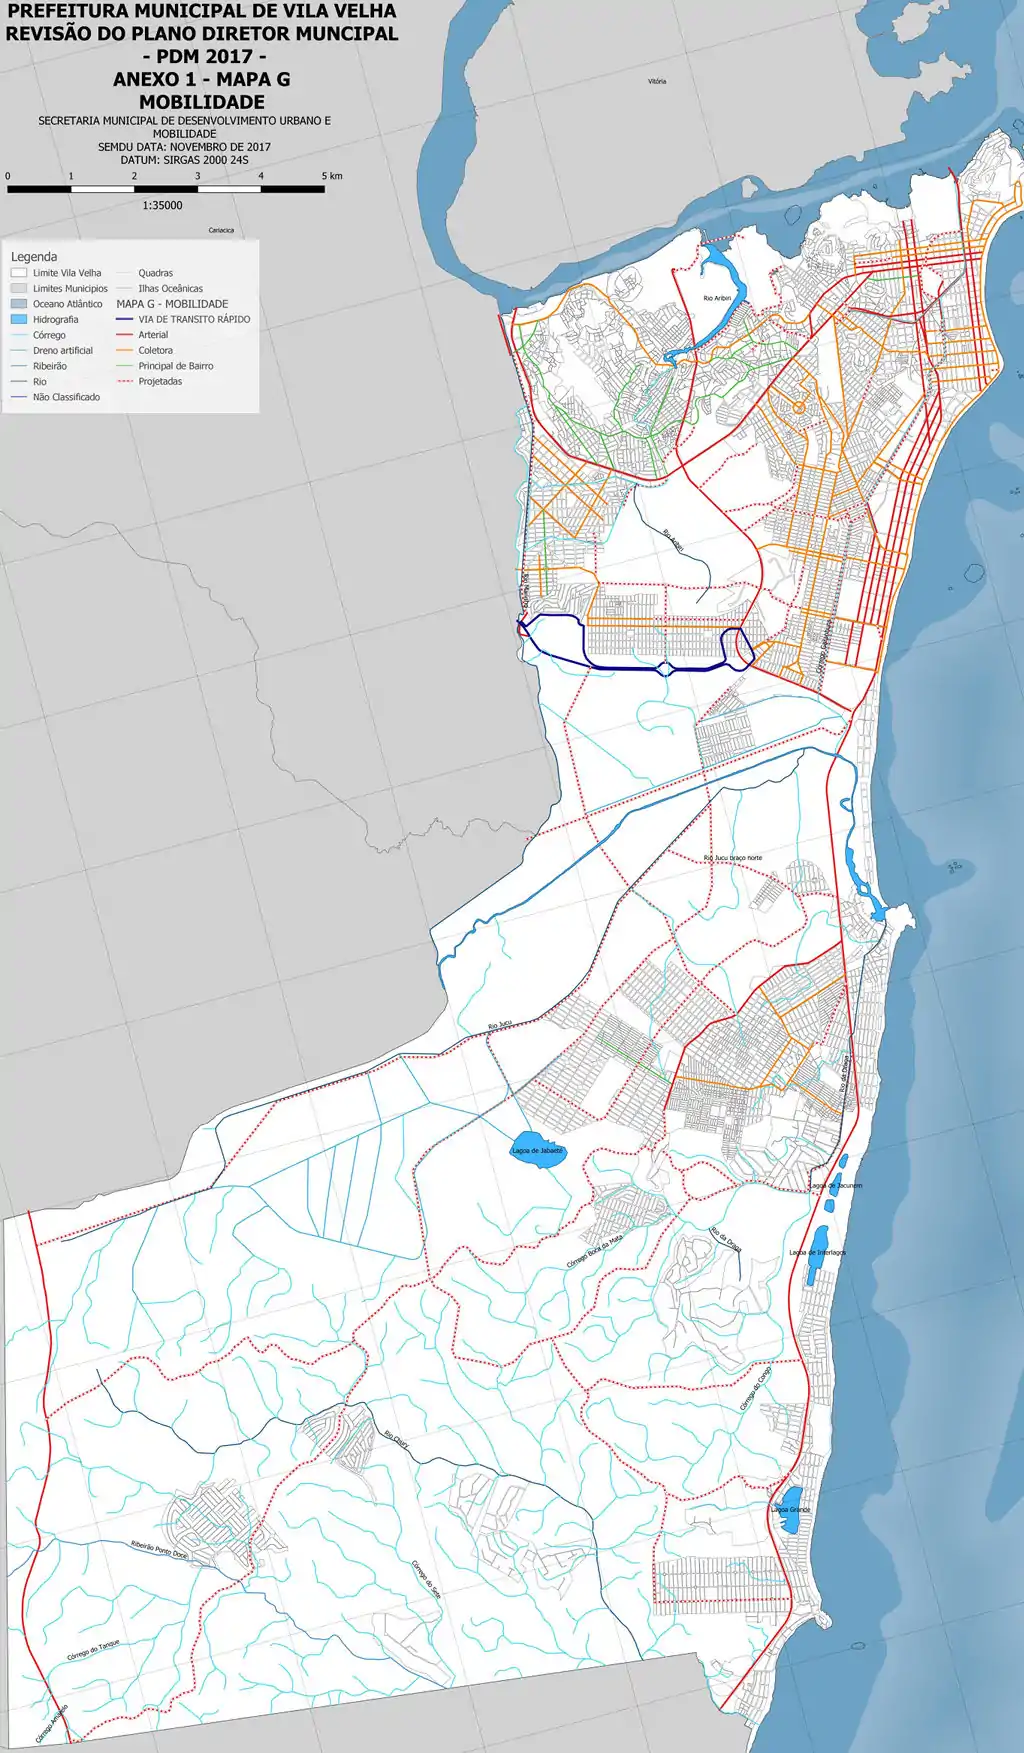1024x1753 pixels.
Task: Click the Rio Jucu braço norte label
Action: [732, 858]
